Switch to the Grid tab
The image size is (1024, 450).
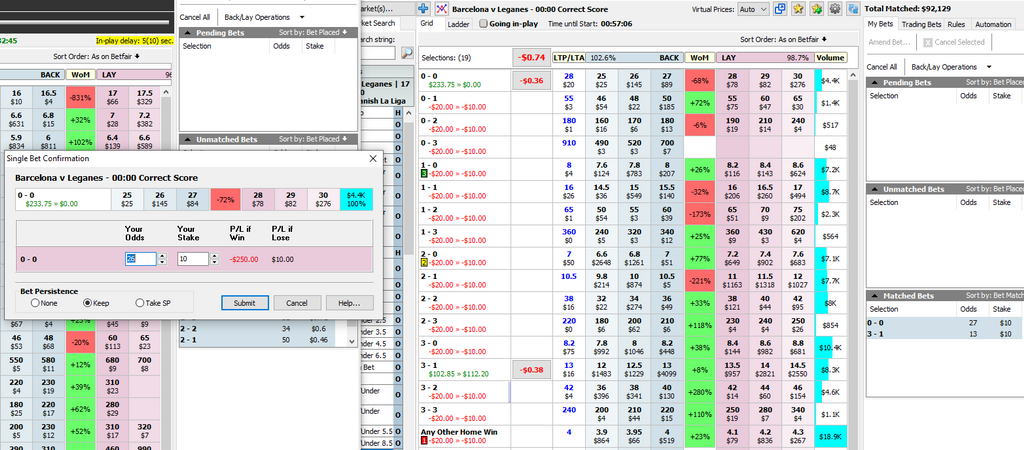click(427, 24)
